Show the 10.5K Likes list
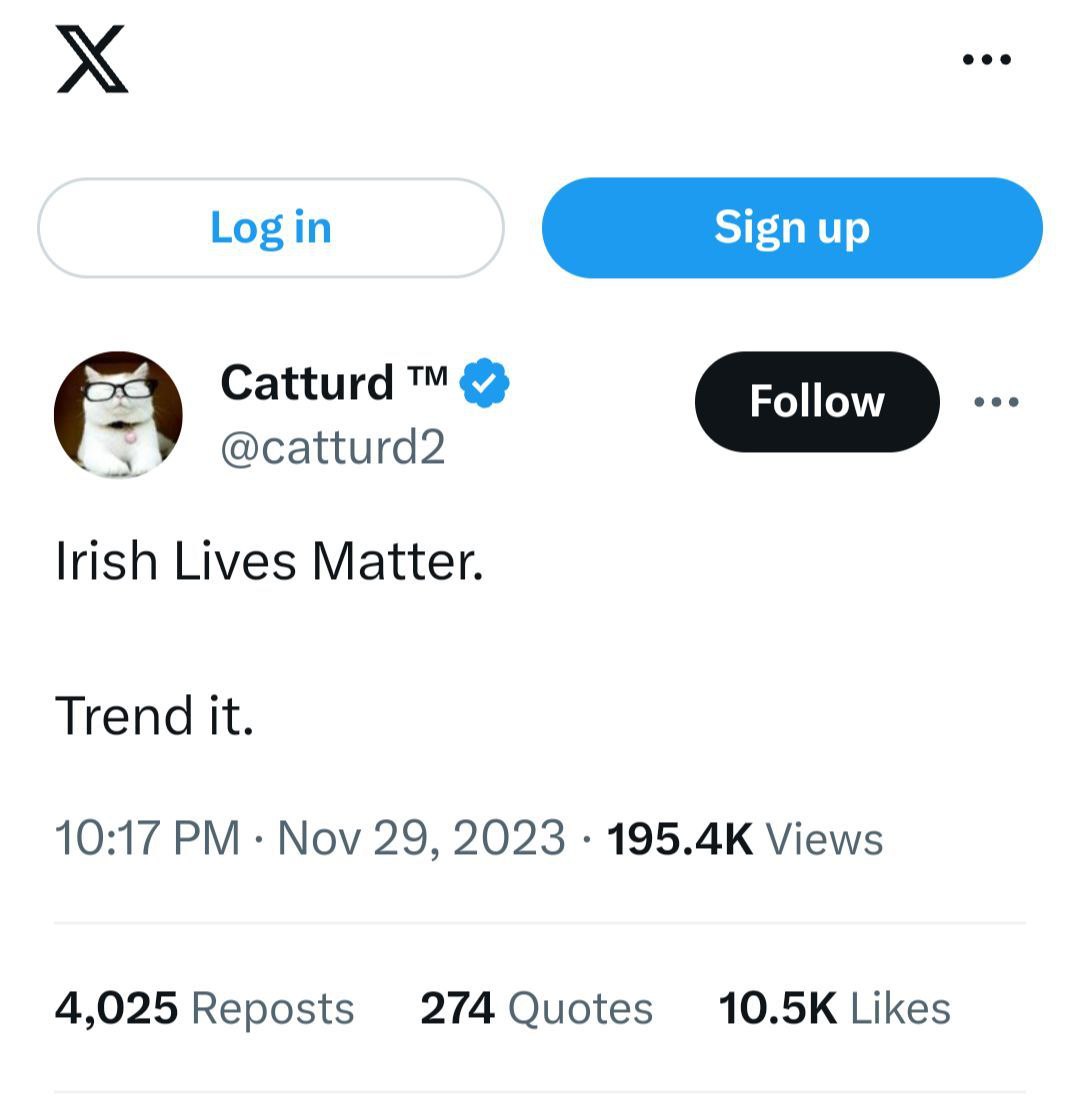Screen dimensions: 1080x1109 [x=834, y=1008]
